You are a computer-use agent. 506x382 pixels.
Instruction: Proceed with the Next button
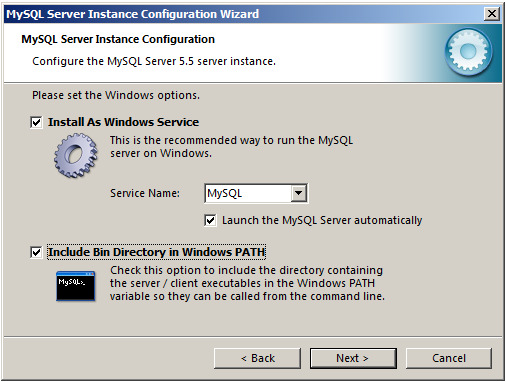click(x=353, y=358)
